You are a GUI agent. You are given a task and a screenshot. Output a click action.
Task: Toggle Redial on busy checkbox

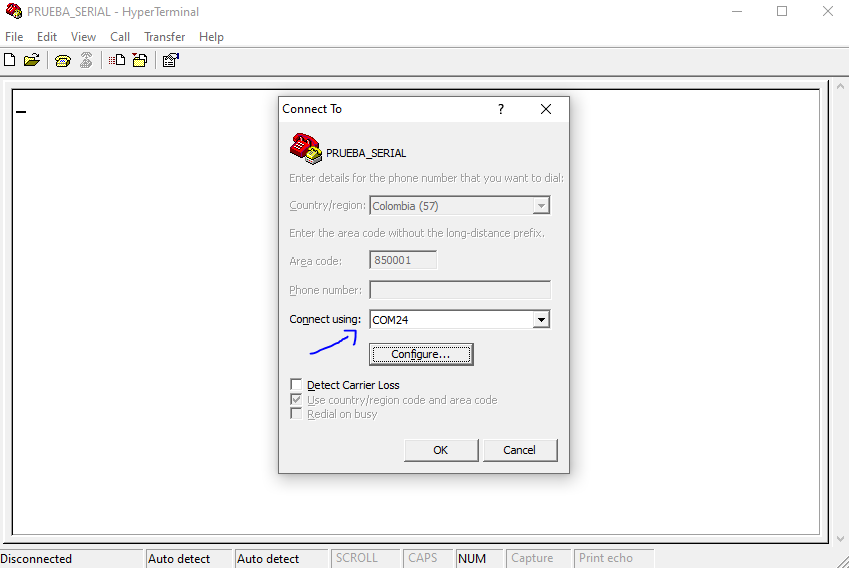click(296, 414)
